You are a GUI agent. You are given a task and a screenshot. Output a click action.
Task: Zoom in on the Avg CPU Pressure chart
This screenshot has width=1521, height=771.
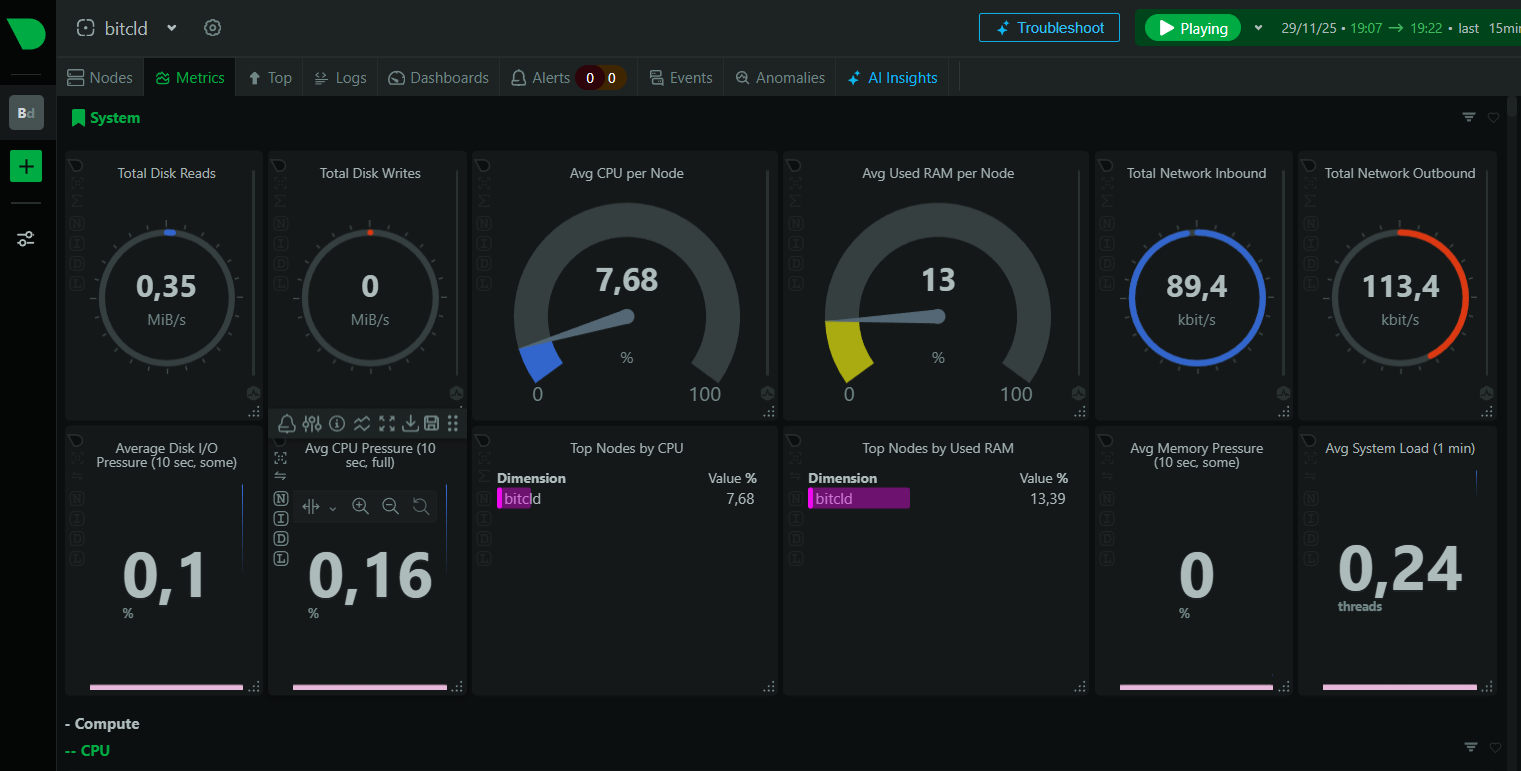pyautogui.click(x=361, y=507)
